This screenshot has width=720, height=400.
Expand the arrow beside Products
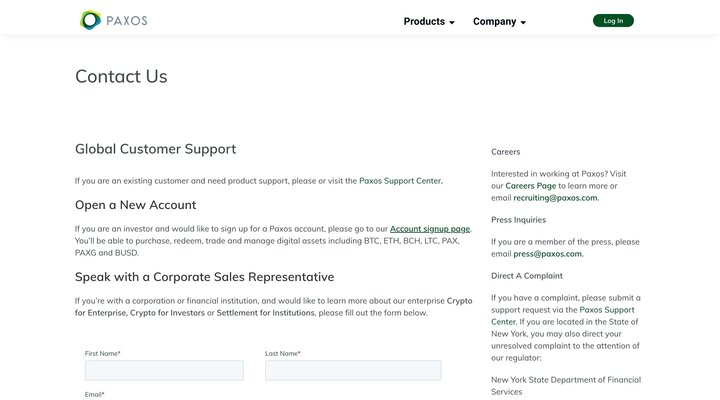coord(452,22)
